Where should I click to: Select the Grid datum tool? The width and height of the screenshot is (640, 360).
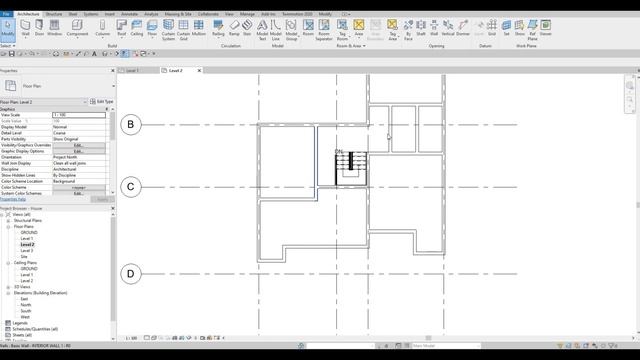[x=492, y=29]
